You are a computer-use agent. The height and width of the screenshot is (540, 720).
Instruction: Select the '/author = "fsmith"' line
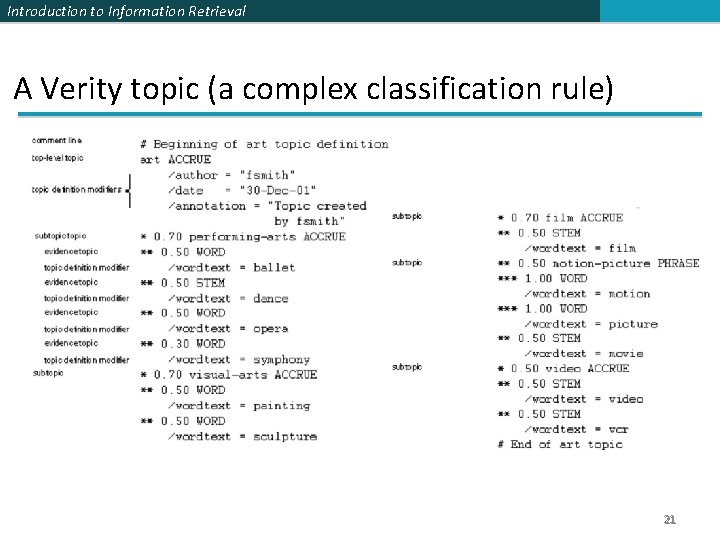231,175
